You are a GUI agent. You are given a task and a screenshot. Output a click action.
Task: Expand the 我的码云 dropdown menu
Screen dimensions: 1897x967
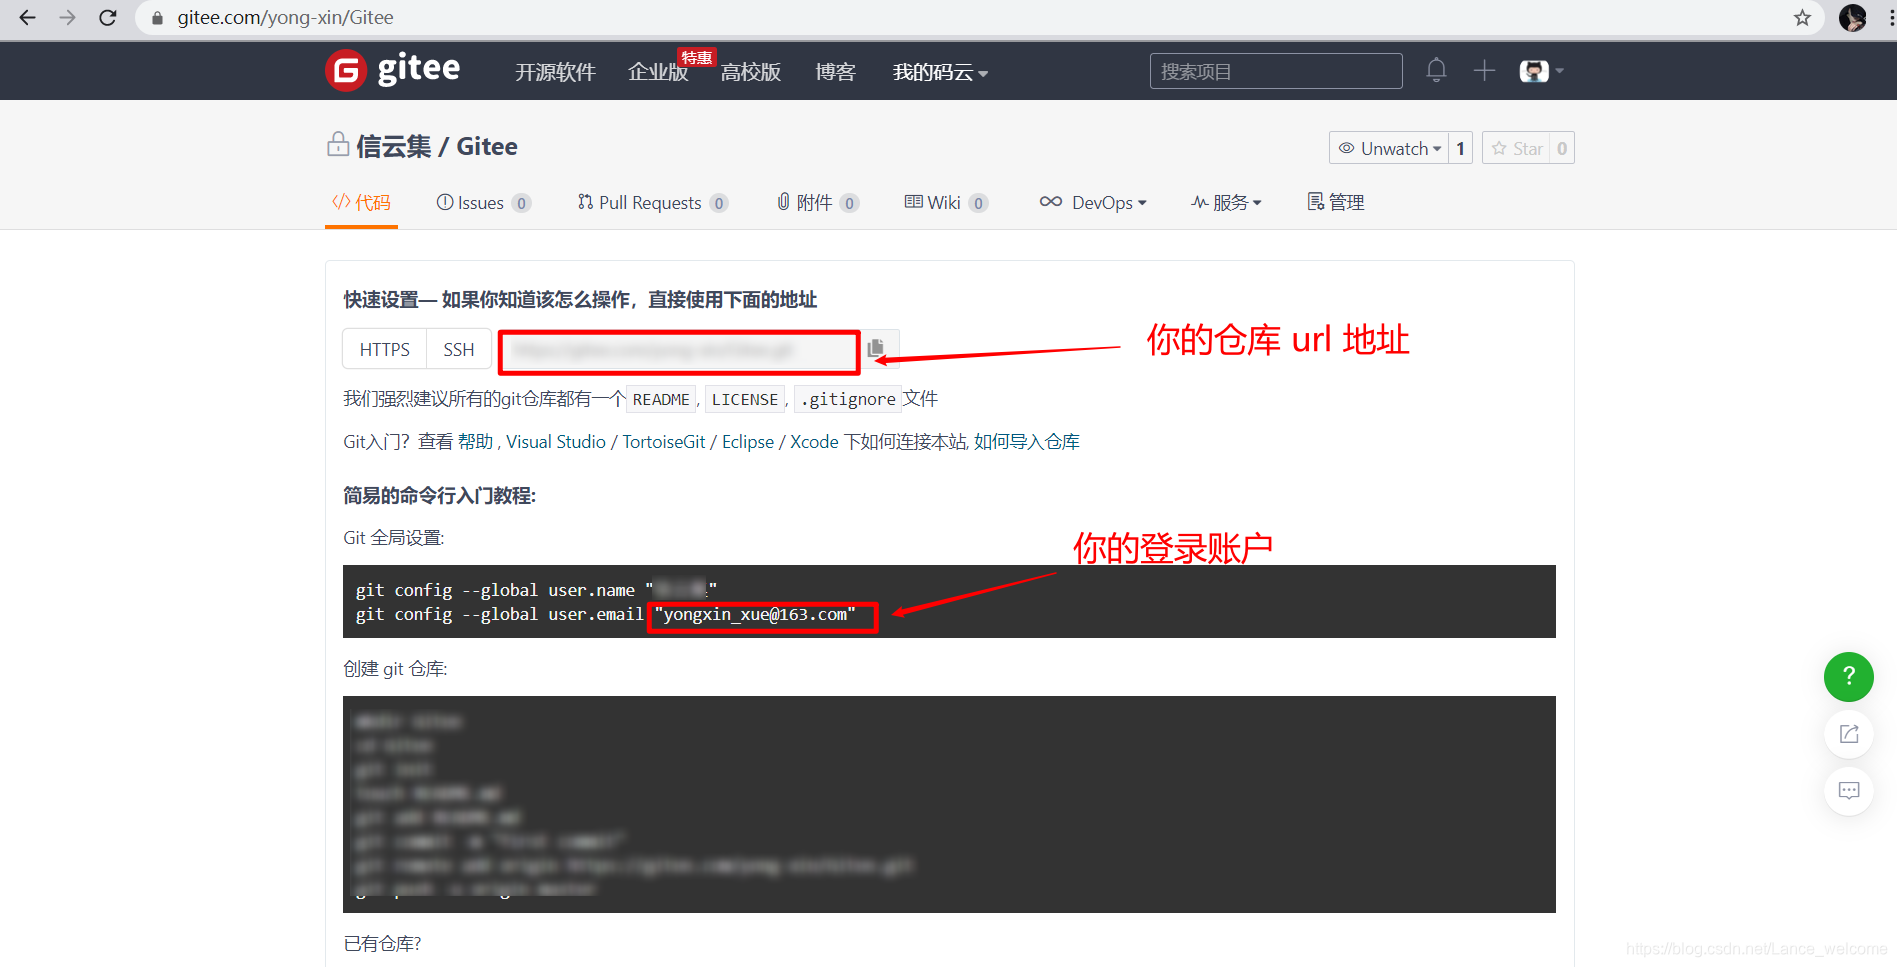(940, 72)
